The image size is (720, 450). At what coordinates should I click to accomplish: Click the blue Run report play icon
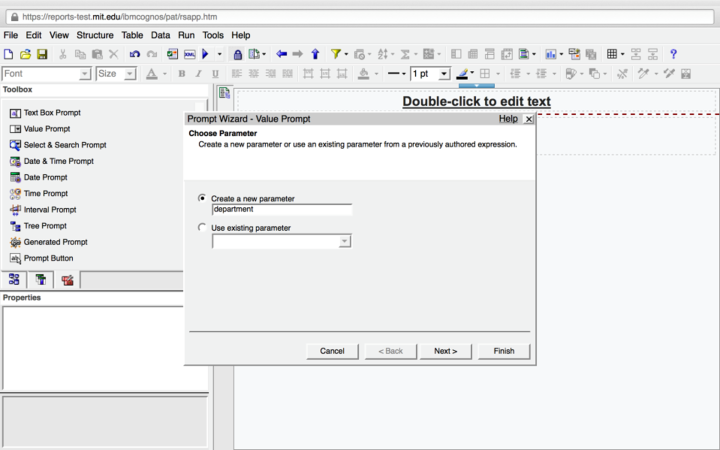click(205, 54)
